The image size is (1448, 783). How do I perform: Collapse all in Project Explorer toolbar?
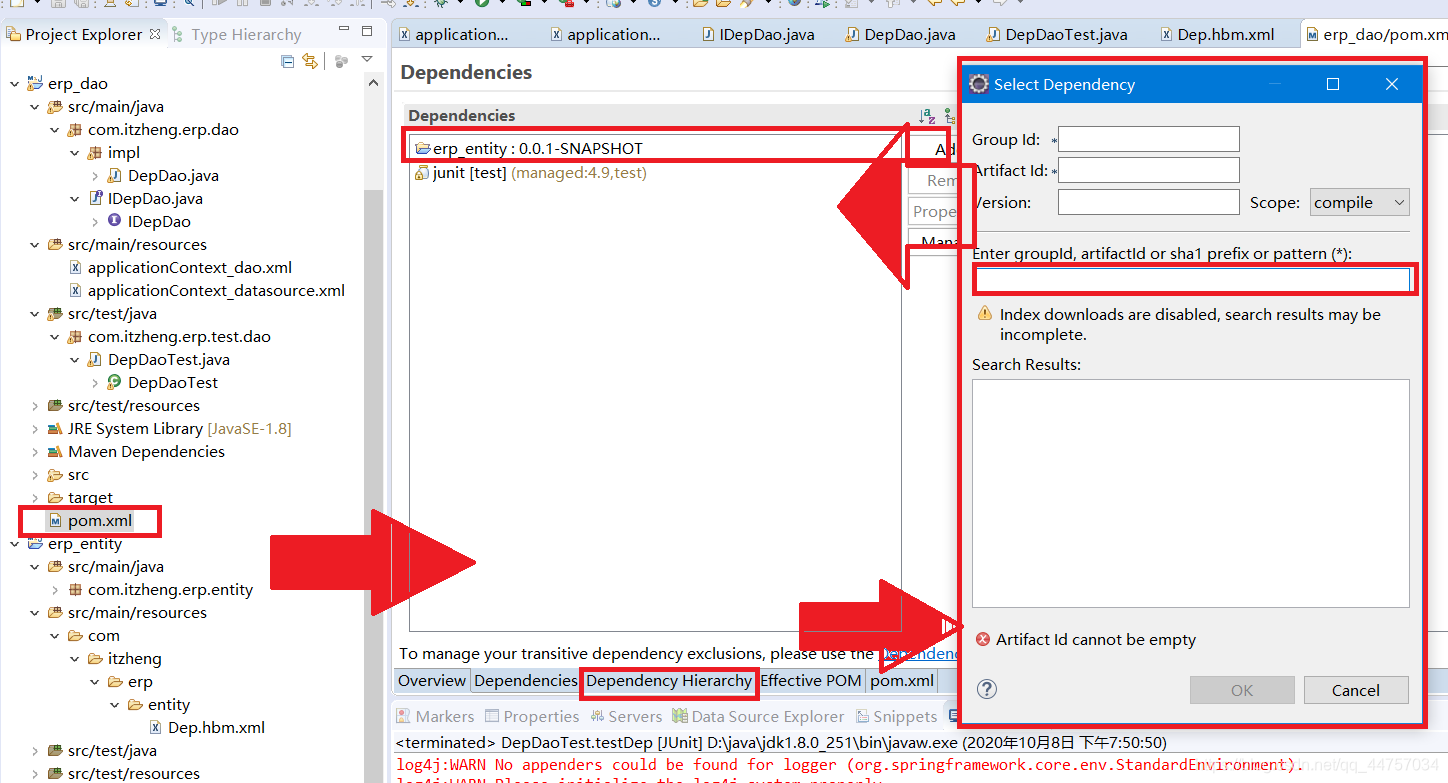pos(288,61)
